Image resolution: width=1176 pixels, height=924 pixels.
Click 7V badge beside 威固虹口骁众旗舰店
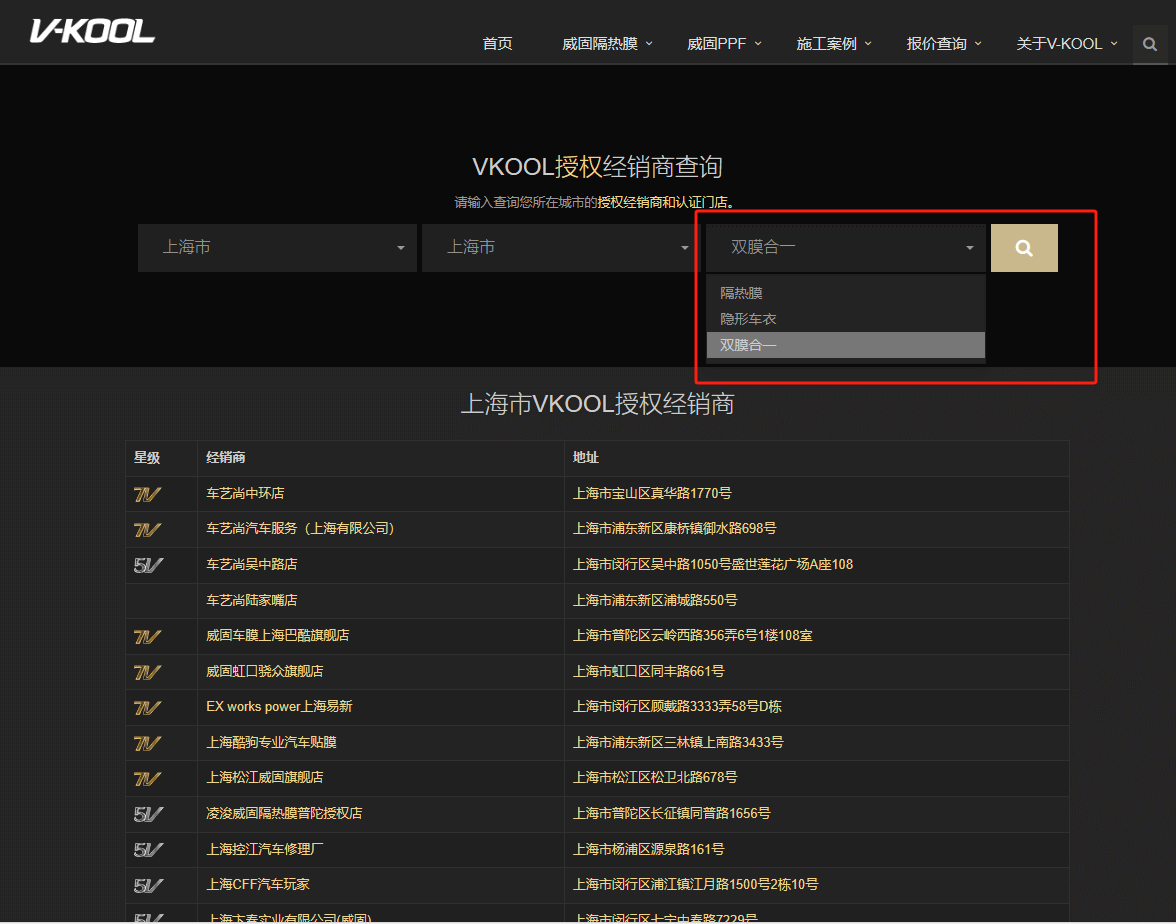[x=148, y=672]
